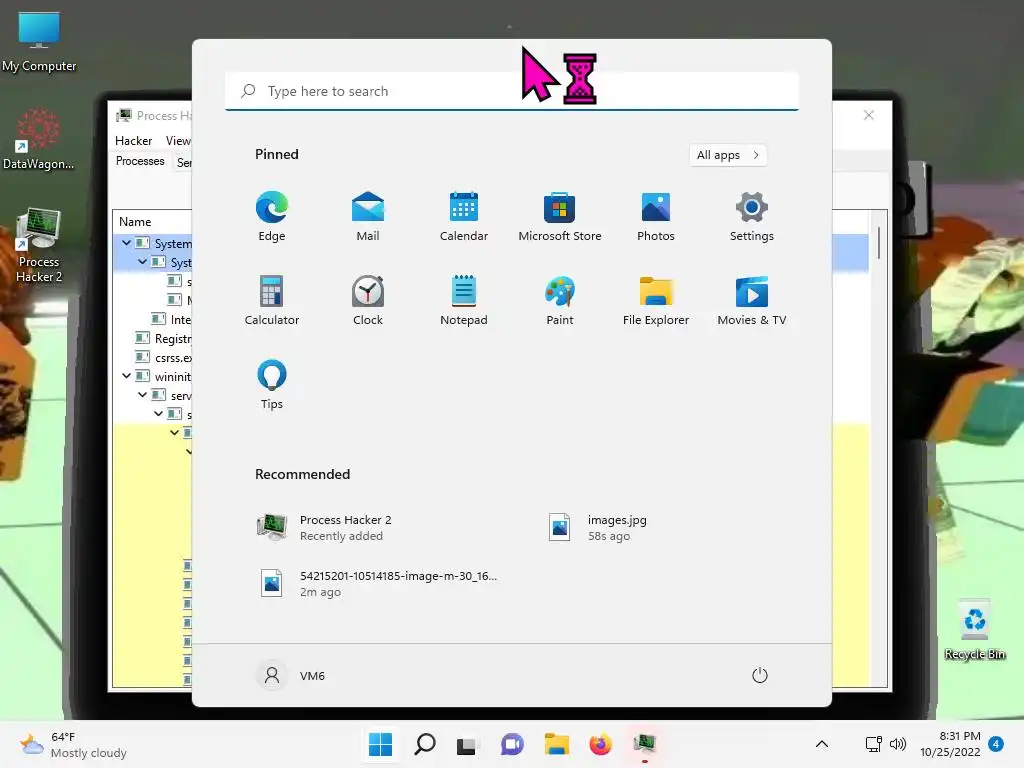Image resolution: width=1024 pixels, height=768 pixels.
Task: Open the Calendar app
Action: [x=464, y=217]
